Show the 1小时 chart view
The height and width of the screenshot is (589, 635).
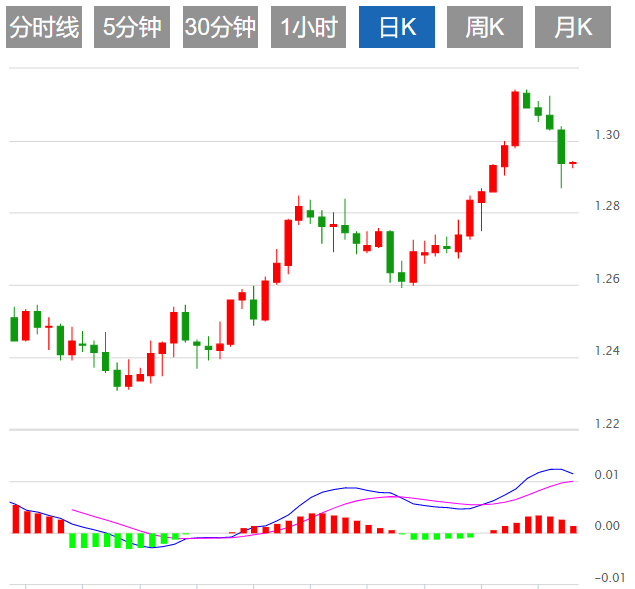tap(308, 28)
